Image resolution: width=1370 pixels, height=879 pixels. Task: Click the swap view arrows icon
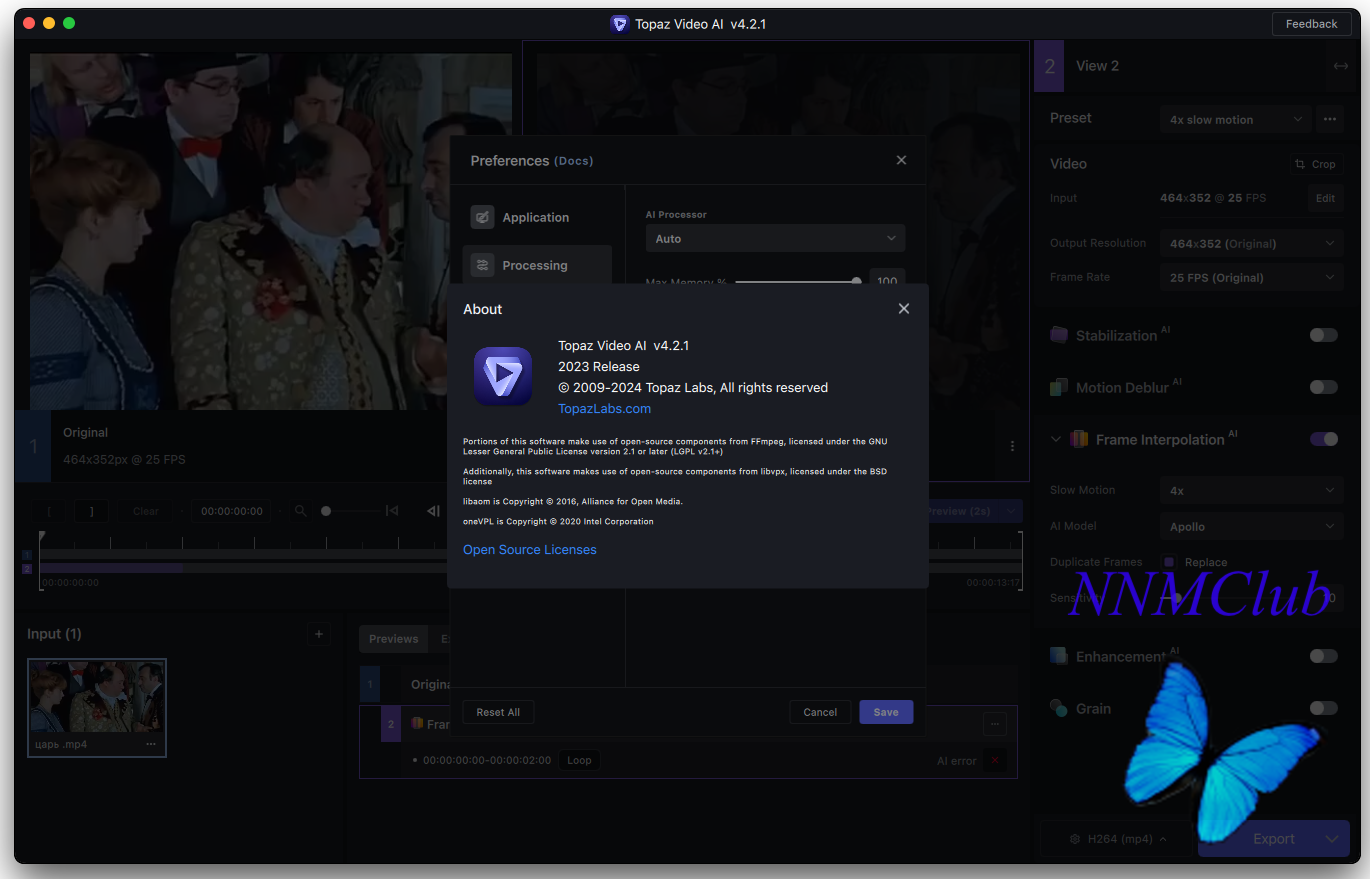[1340, 66]
